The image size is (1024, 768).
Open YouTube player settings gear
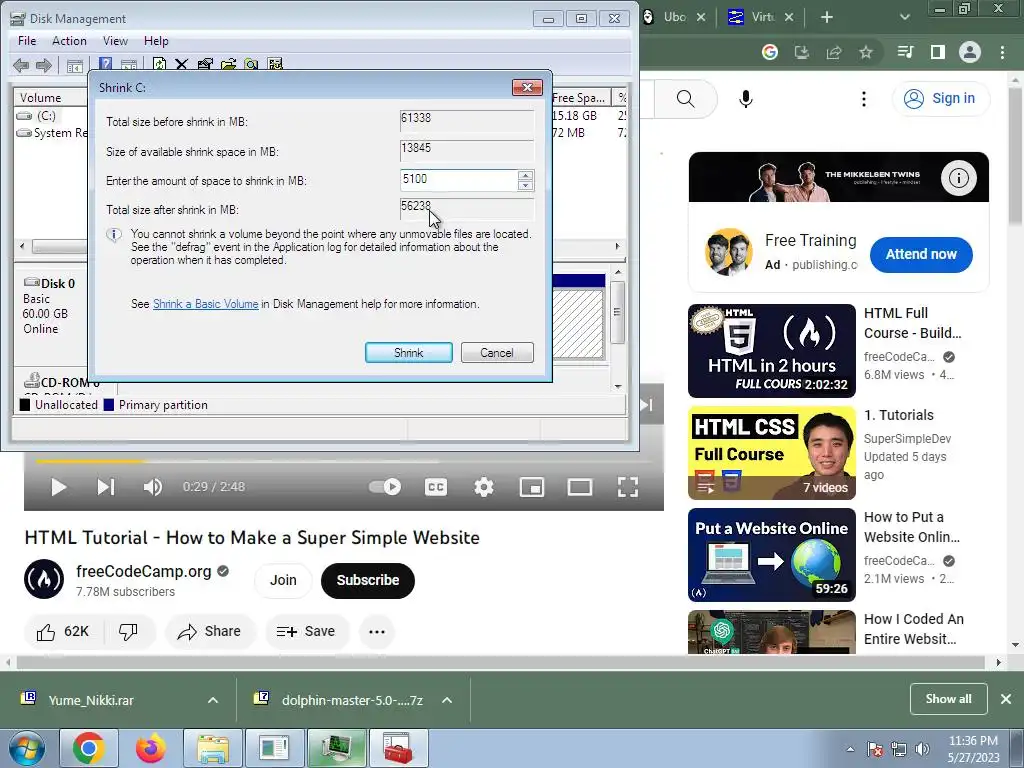pos(484,487)
